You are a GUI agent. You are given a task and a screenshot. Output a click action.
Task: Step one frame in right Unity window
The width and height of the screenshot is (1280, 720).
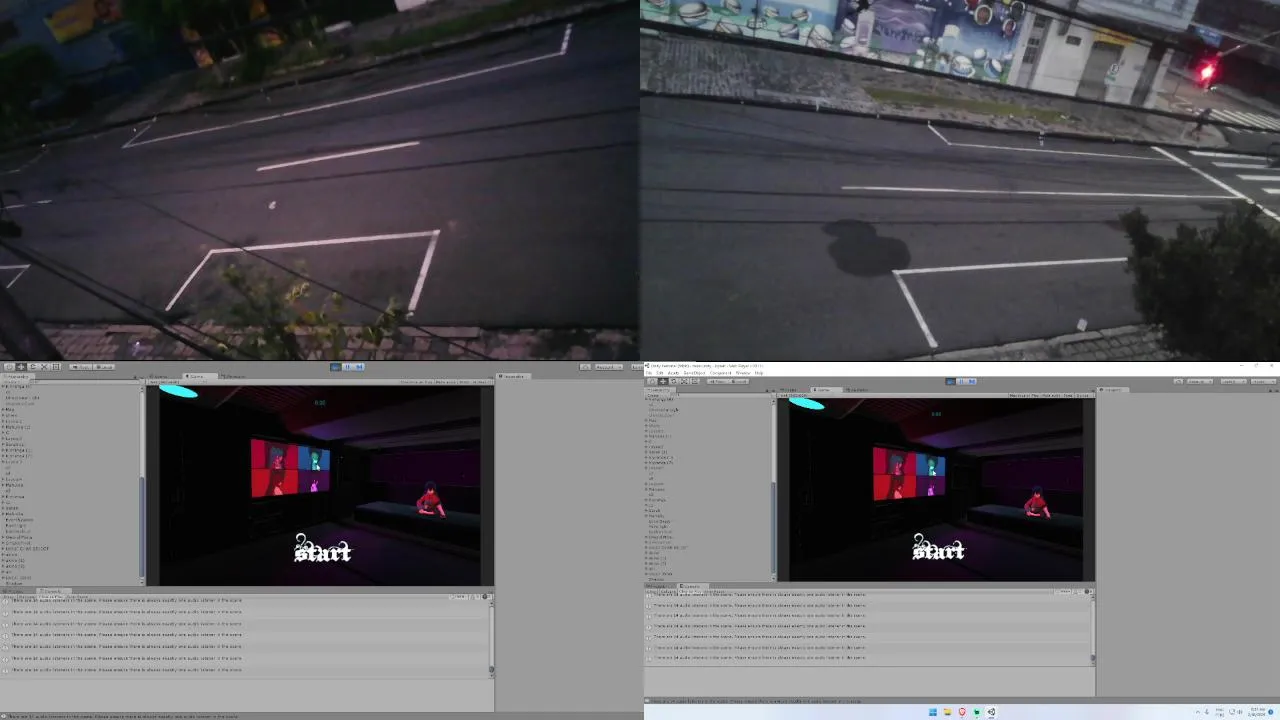tap(971, 381)
